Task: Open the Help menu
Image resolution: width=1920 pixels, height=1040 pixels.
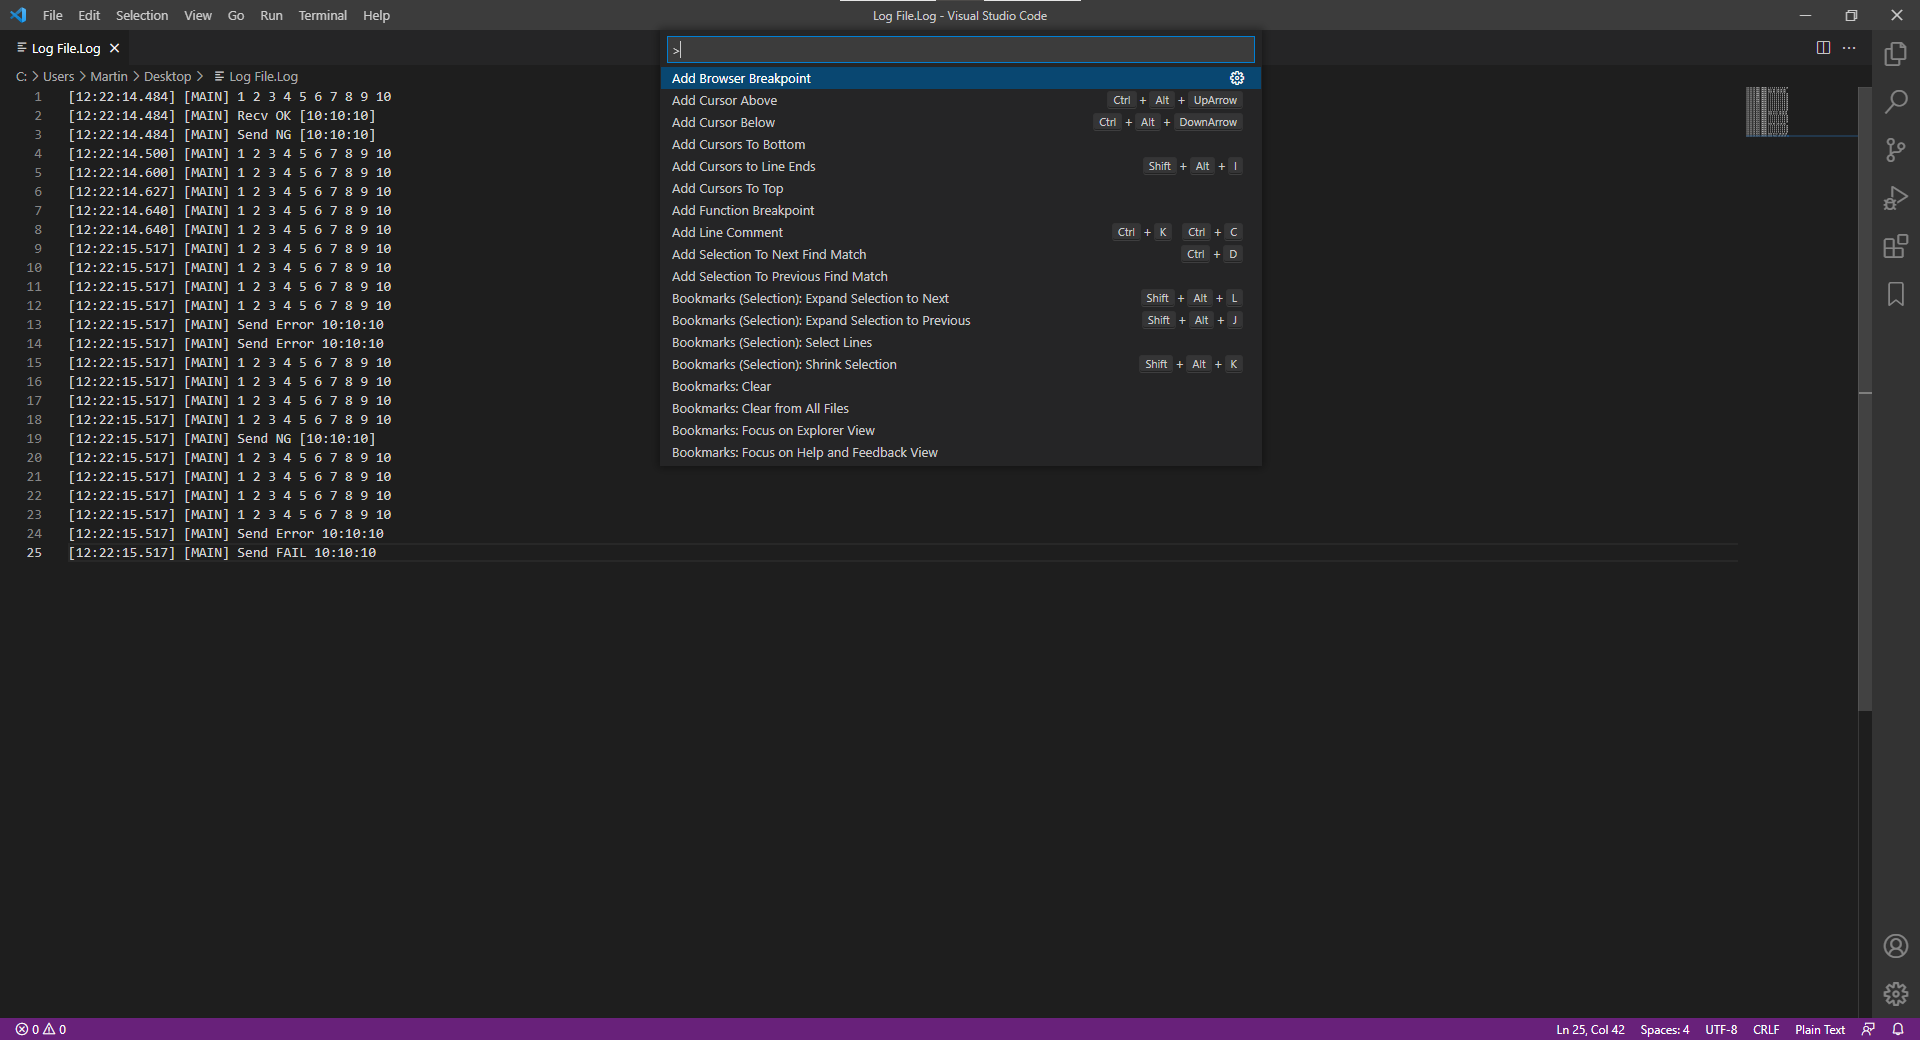Action: pyautogui.click(x=376, y=15)
